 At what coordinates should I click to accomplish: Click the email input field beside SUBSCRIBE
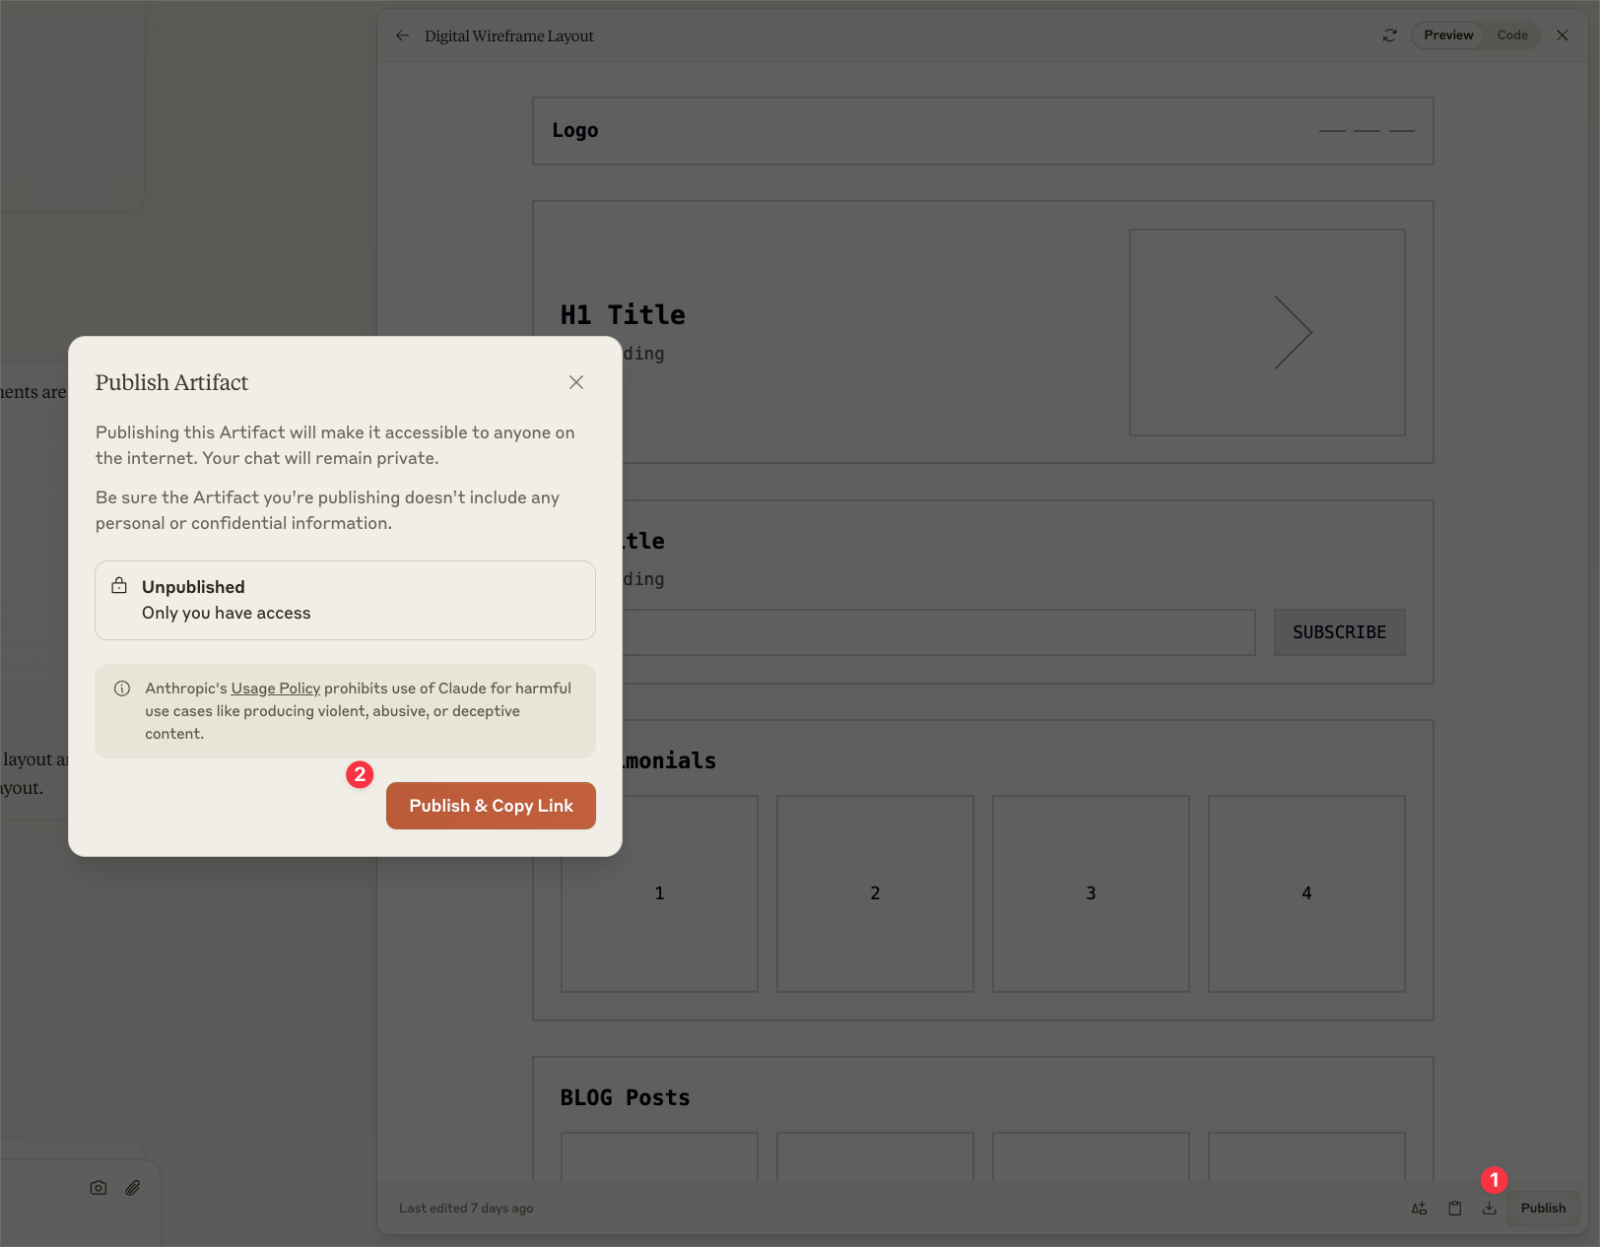pyautogui.click(x=938, y=632)
